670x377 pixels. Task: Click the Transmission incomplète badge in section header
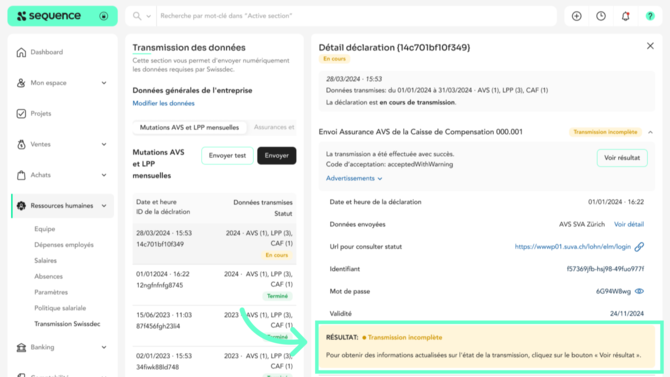tap(605, 132)
